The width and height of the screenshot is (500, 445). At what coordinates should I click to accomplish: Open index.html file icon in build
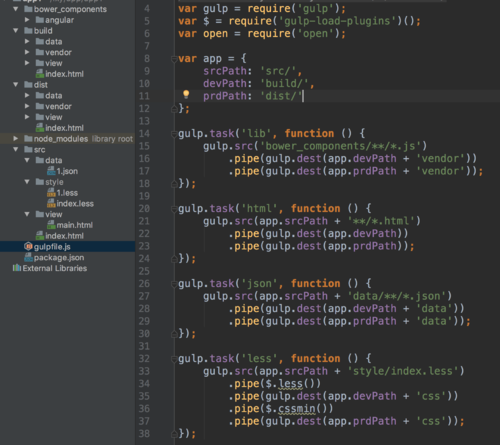(40, 74)
